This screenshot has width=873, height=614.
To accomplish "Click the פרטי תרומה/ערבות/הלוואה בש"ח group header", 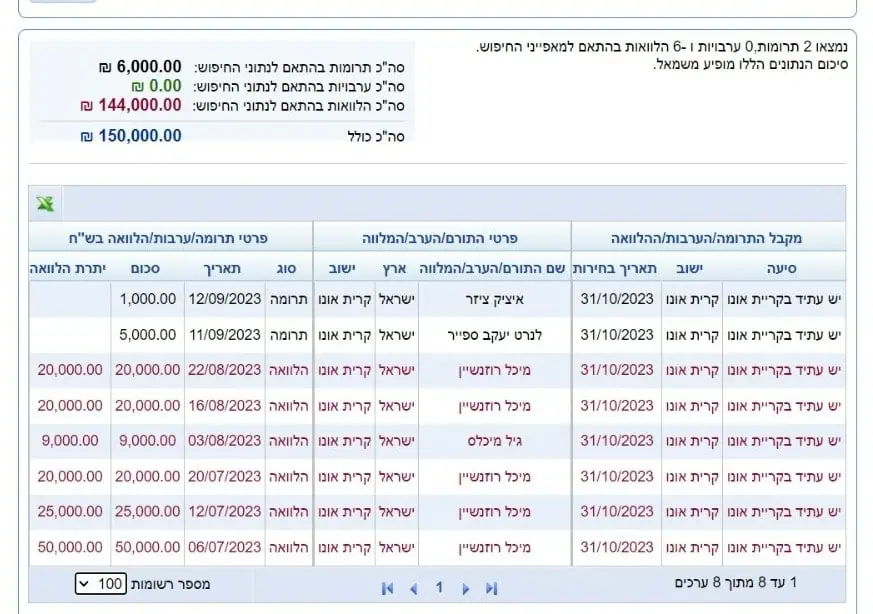I will point(169,238).
